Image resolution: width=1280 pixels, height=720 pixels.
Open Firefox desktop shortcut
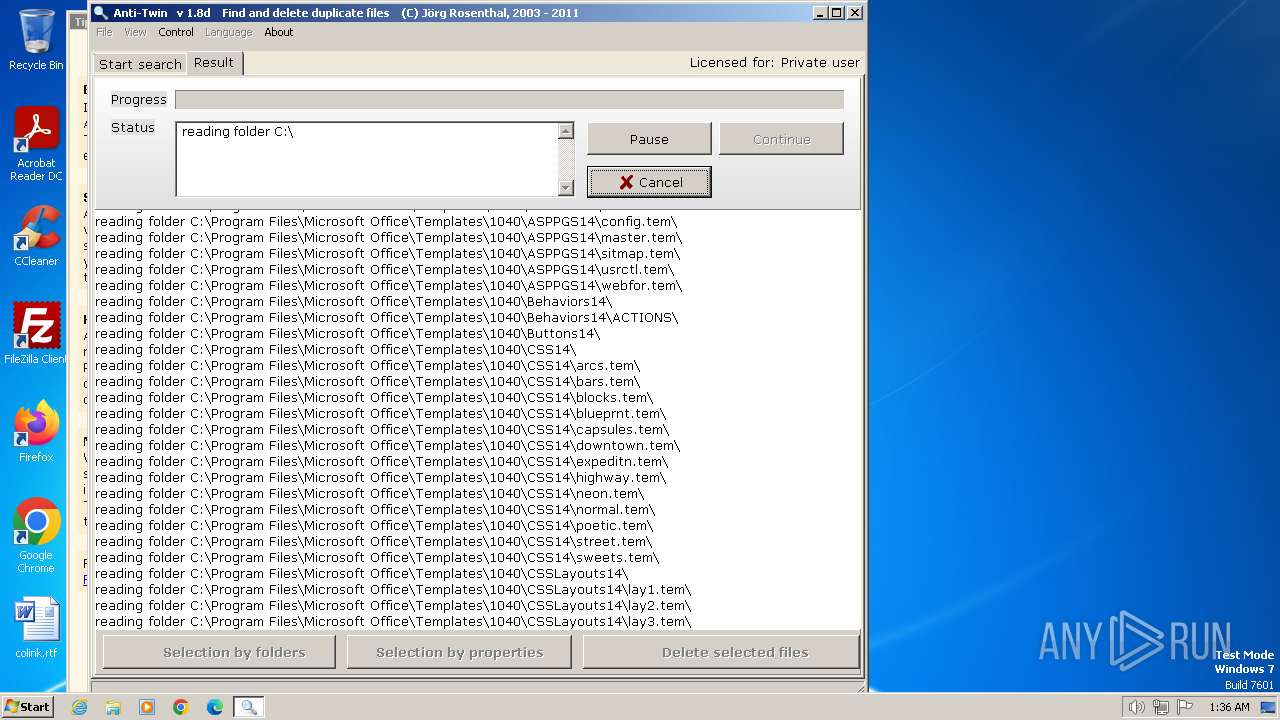[36, 431]
